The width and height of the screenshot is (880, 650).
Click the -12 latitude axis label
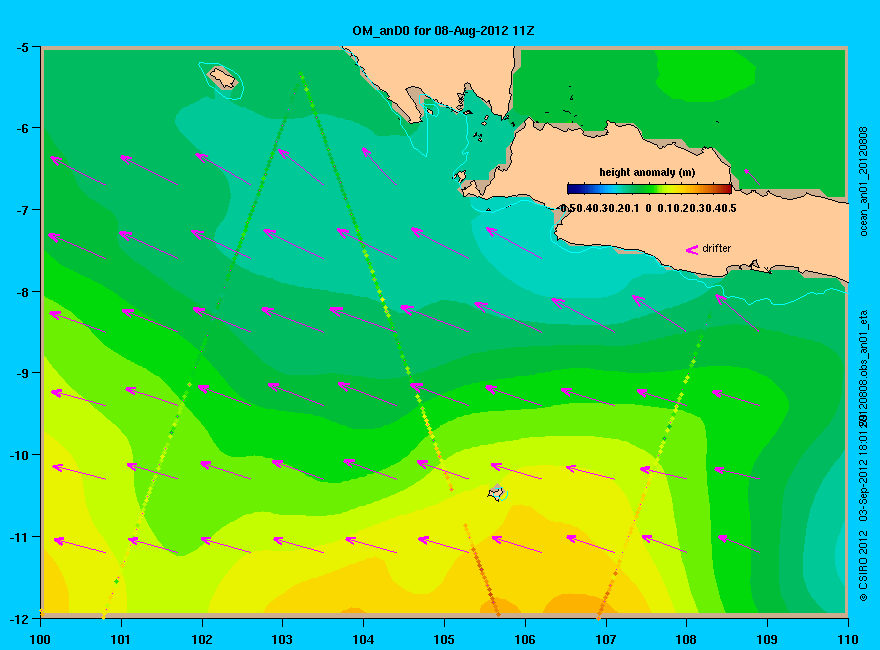click(x=19, y=619)
